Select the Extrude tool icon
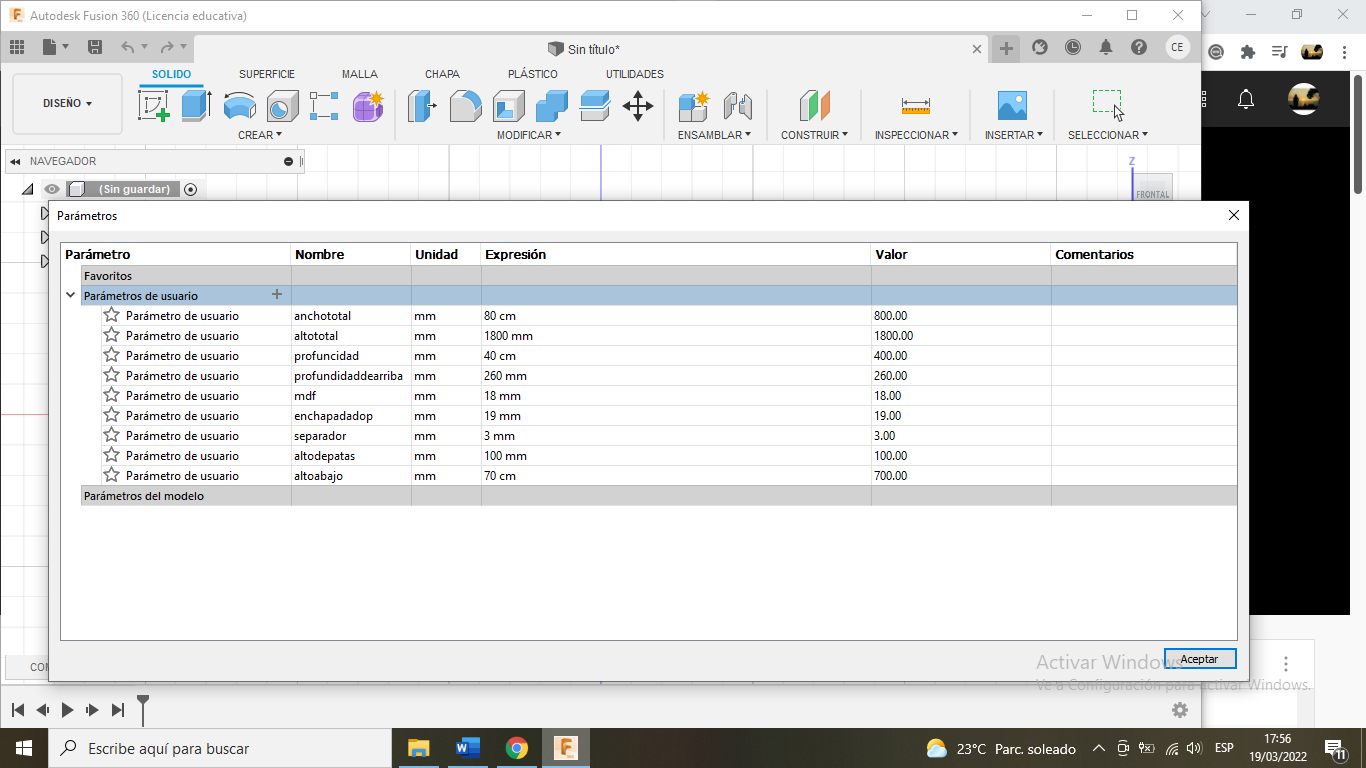1366x768 pixels. [x=196, y=105]
